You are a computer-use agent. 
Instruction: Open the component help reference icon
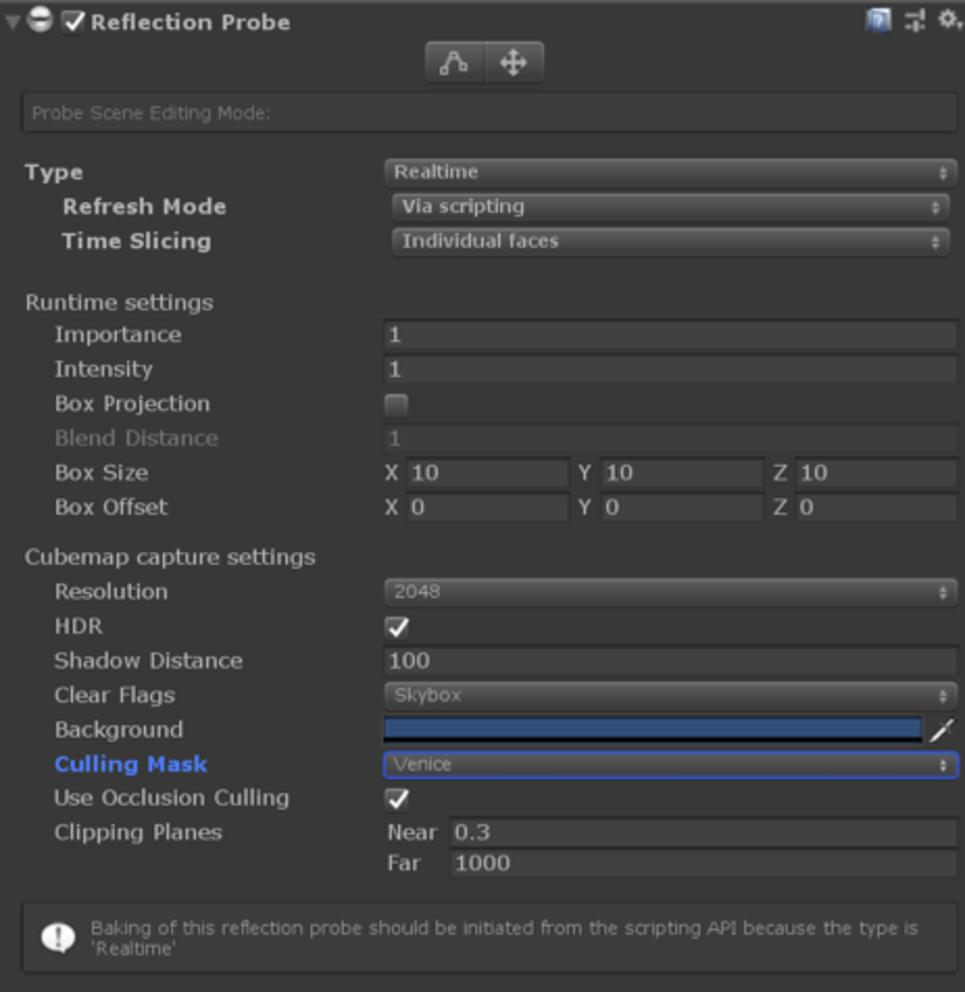tap(878, 20)
